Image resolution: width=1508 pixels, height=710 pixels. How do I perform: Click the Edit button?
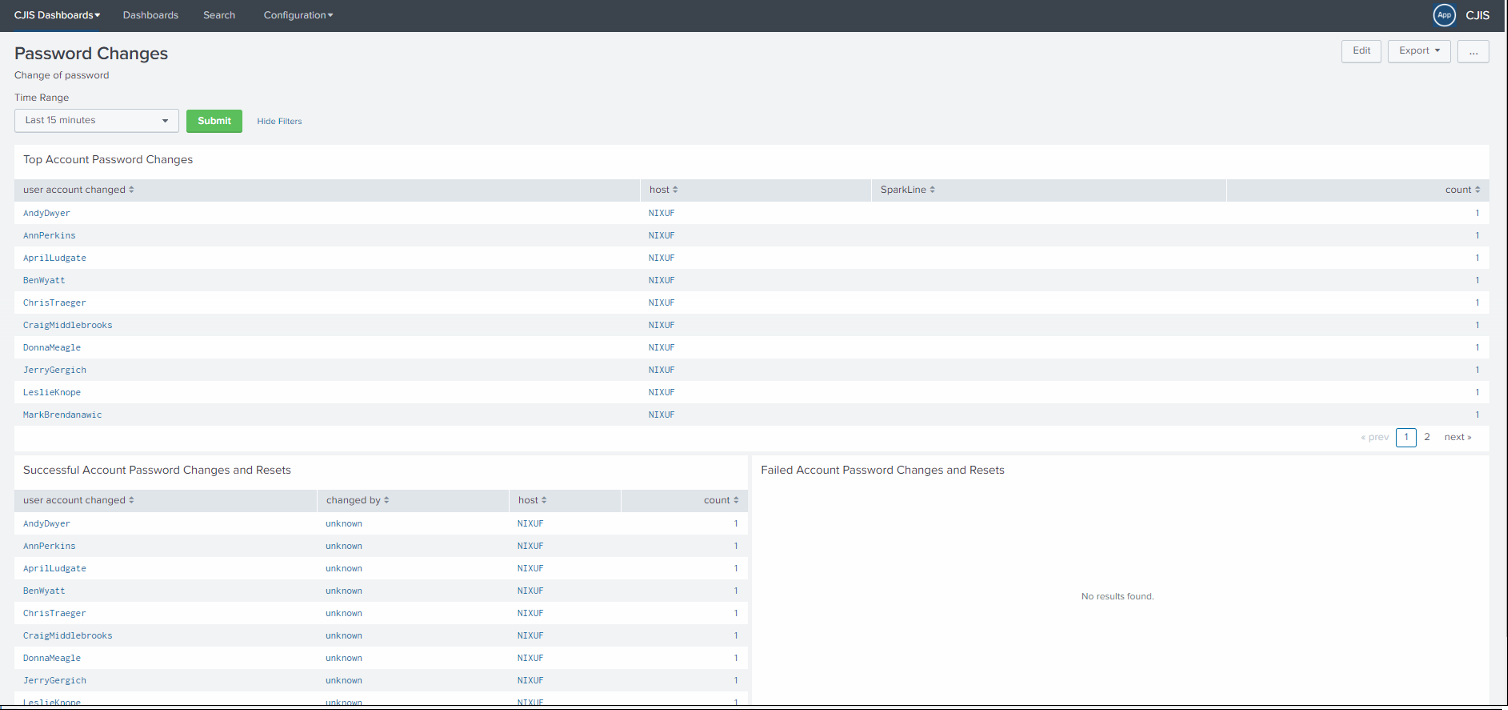tap(1361, 51)
